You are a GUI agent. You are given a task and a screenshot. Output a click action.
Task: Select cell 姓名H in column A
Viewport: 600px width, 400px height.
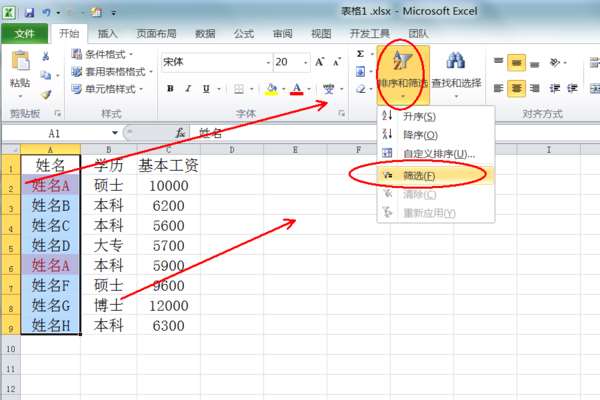tap(51, 325)
